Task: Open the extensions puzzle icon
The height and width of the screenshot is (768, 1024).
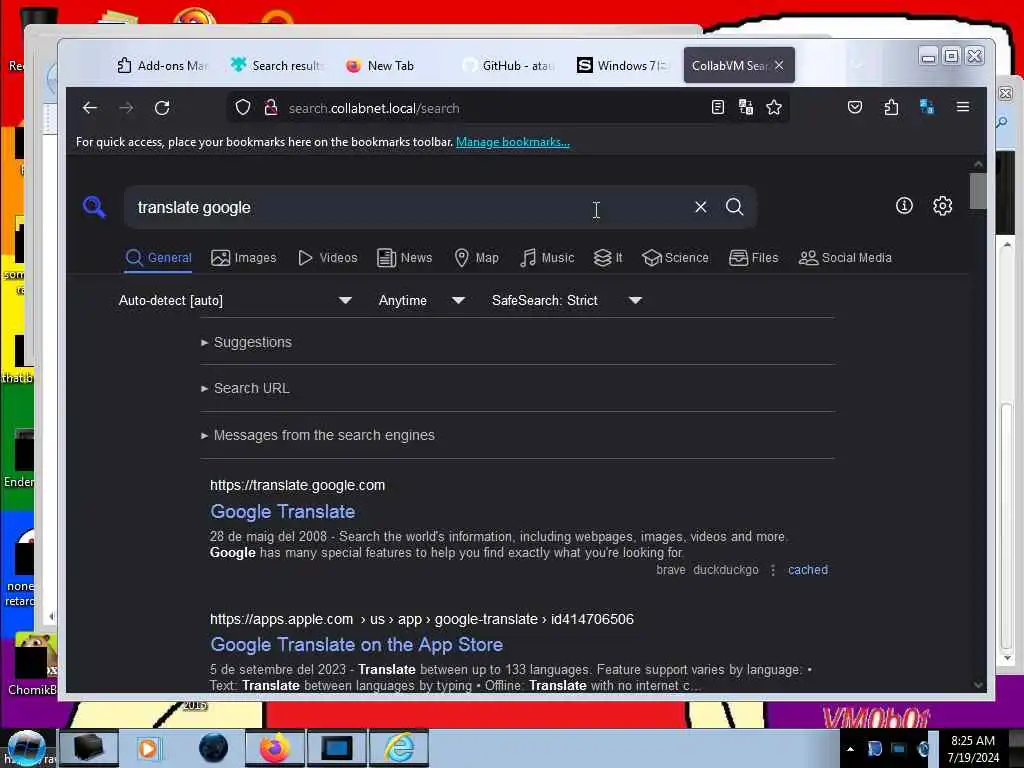Action: (891, 107)
